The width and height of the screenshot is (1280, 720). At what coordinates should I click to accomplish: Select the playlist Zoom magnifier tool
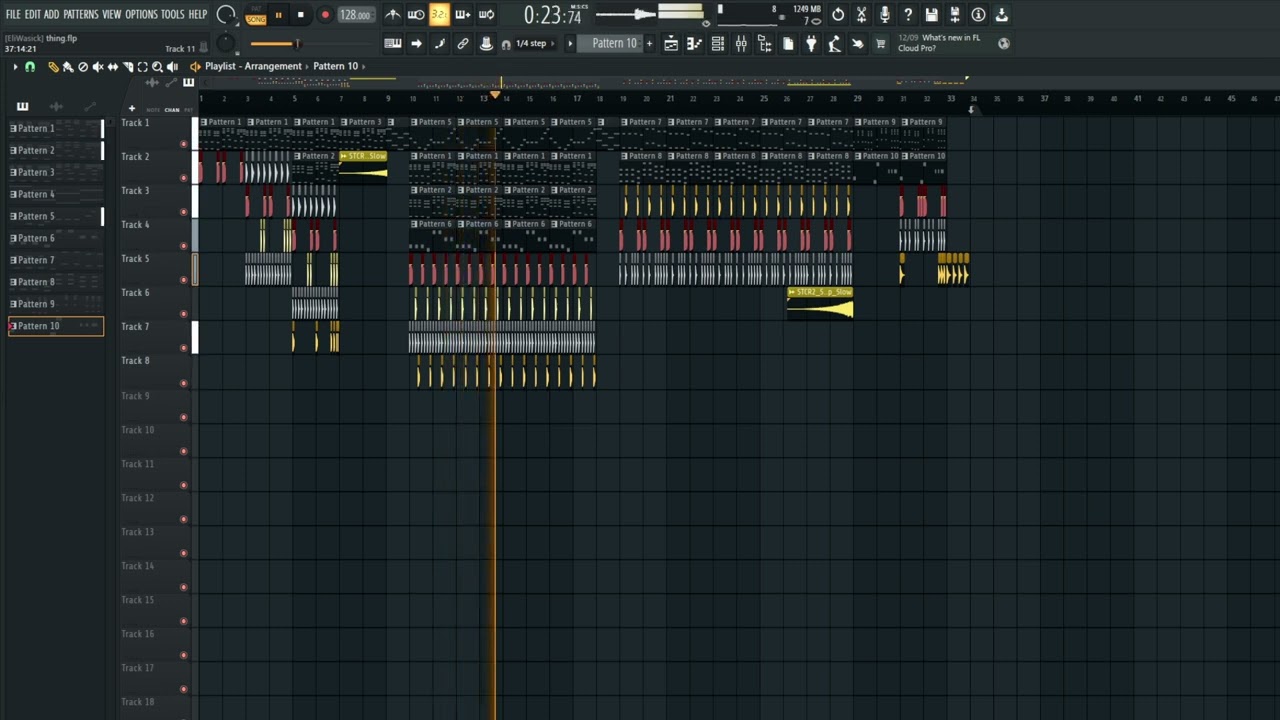[x=158, y=67]
